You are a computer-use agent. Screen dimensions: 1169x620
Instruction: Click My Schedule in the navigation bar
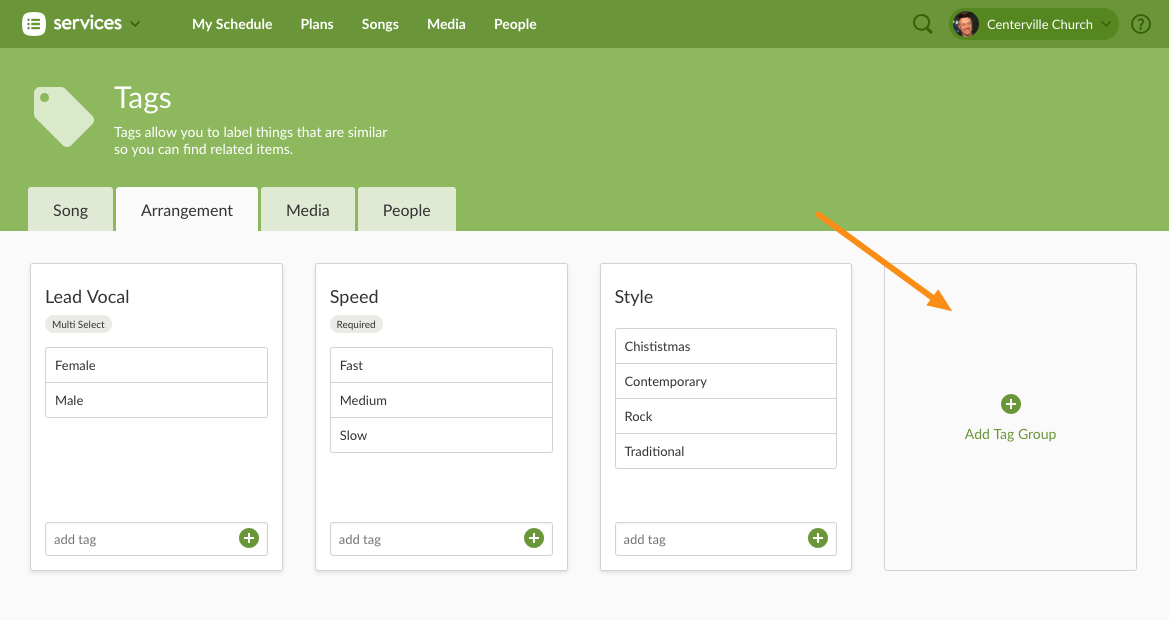click(232, 24)
